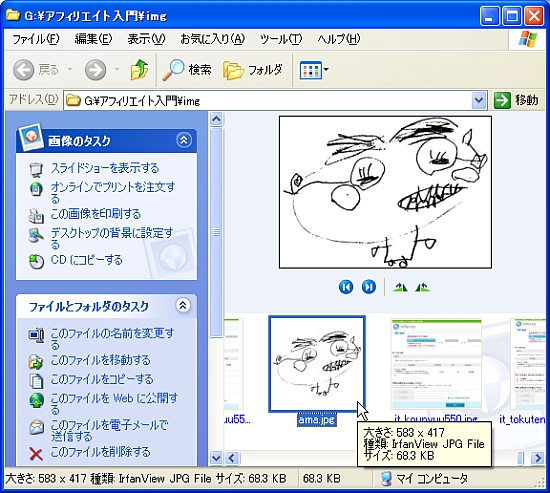The height and width of the screenshot is (493, 550).
Task: Collapse the ファイルとフォルダのタスク panel
Action: 183,305
